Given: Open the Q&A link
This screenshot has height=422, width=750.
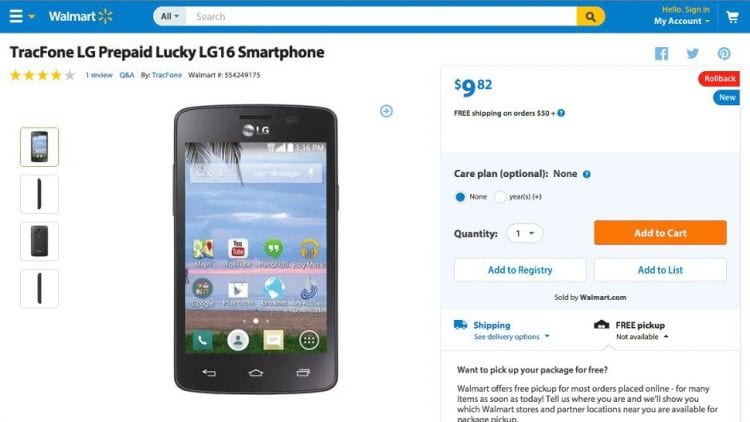Looking at the screenshot, I should point(126,75).
